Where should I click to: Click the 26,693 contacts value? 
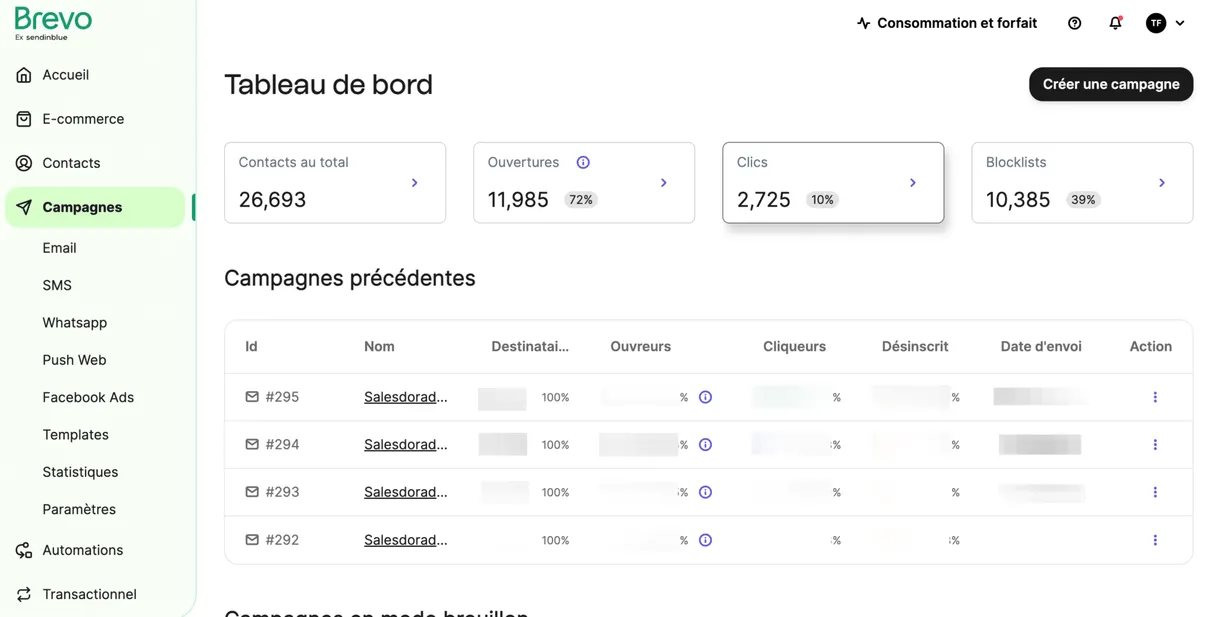click(272, 200)
